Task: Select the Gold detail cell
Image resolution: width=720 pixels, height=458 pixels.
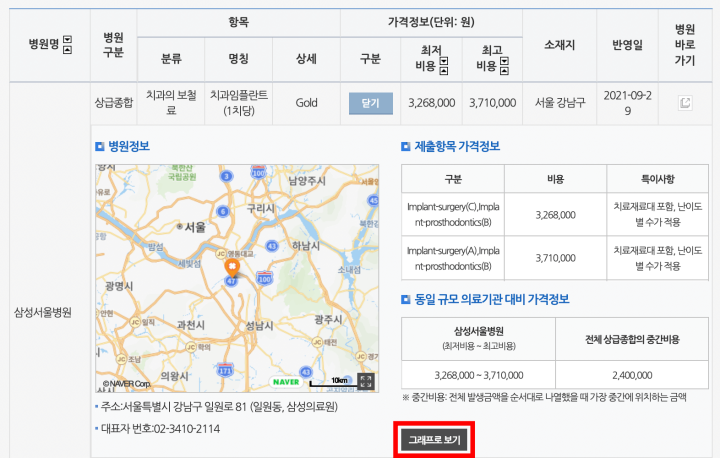Action: 306,103
